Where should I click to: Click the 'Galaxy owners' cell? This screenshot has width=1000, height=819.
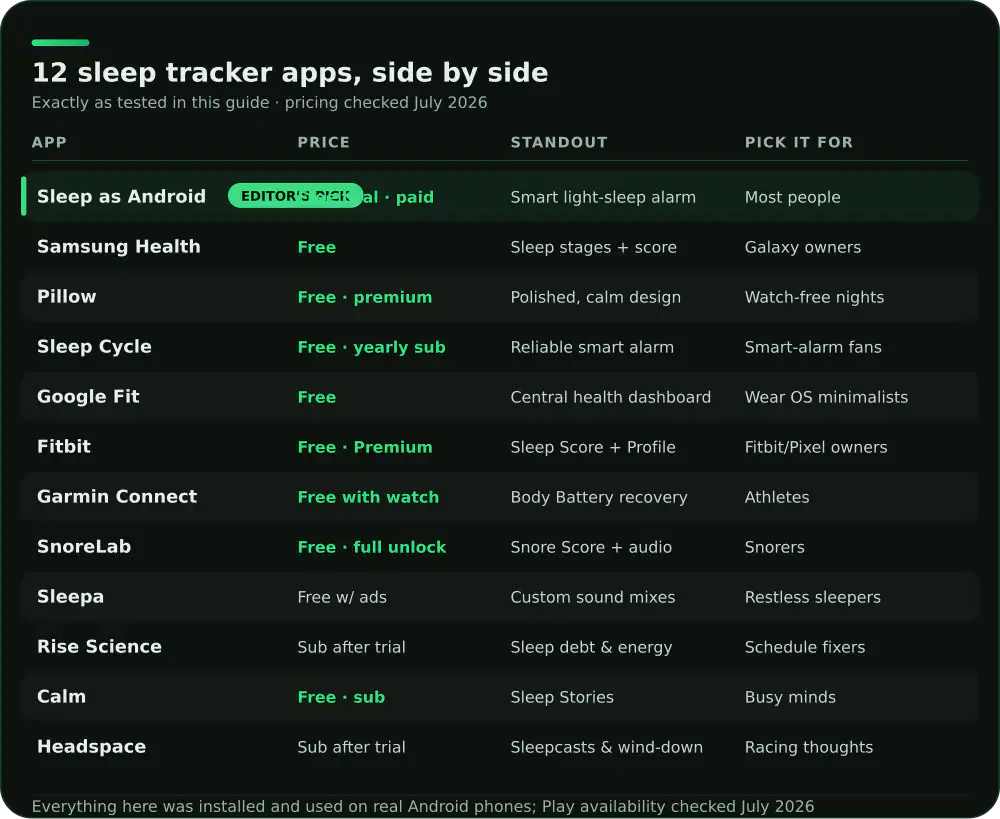click(802, 247)
